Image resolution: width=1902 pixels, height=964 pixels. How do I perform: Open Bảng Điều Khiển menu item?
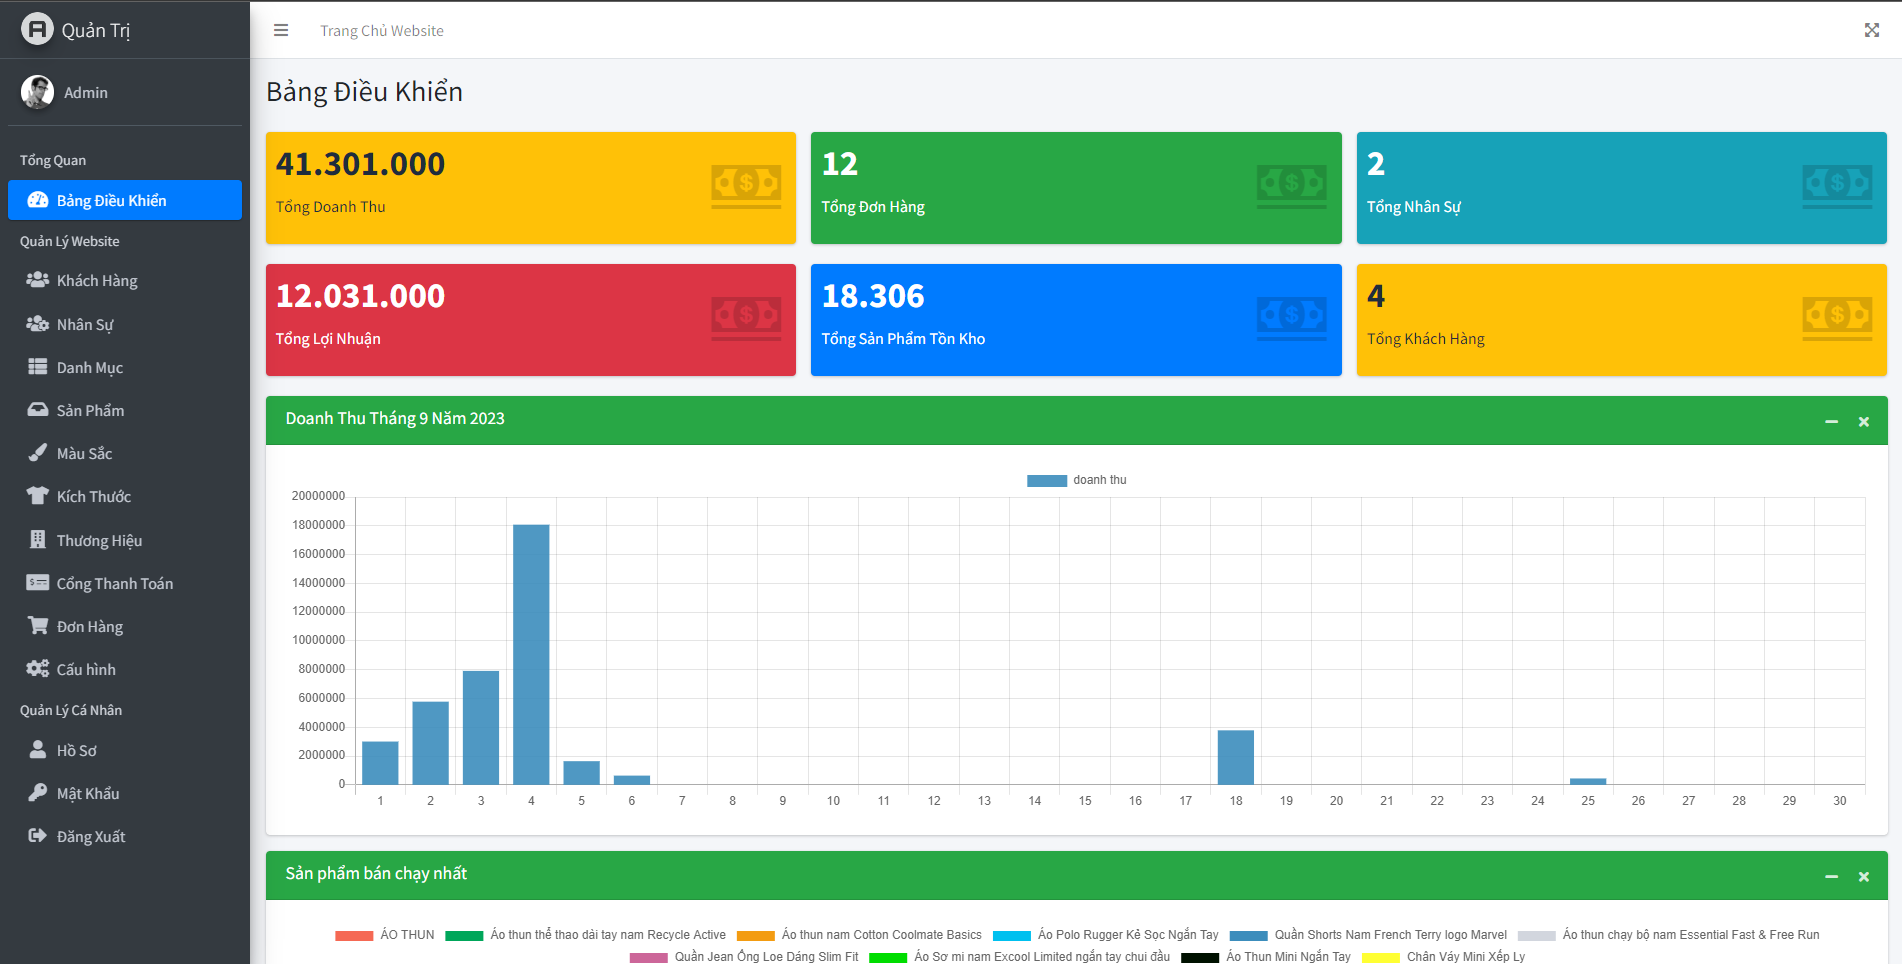125,200
